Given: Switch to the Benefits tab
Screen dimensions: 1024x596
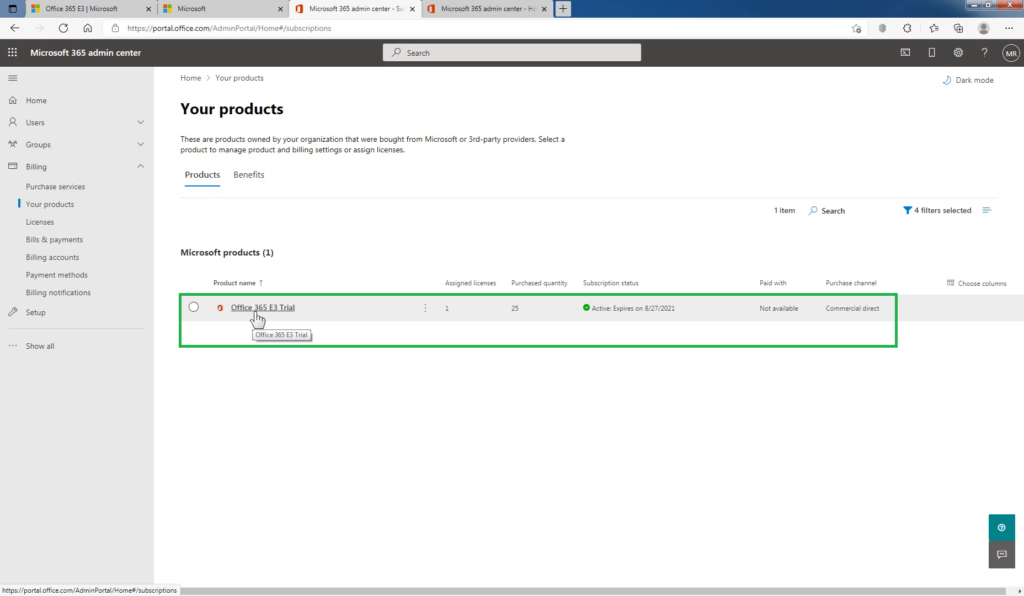Looking at the screenshot, I should 249,174.
